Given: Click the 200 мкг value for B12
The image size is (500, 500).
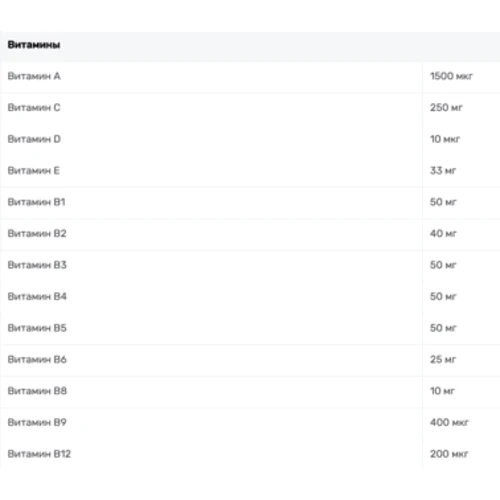Looking at the screenshot, I should pos(449,454).
